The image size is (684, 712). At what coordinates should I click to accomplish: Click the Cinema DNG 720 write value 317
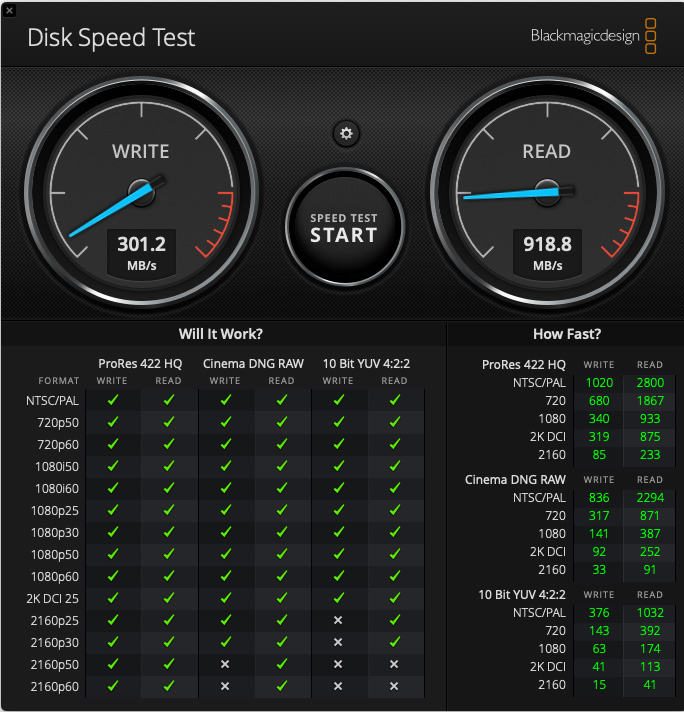(x=599, y=516)
